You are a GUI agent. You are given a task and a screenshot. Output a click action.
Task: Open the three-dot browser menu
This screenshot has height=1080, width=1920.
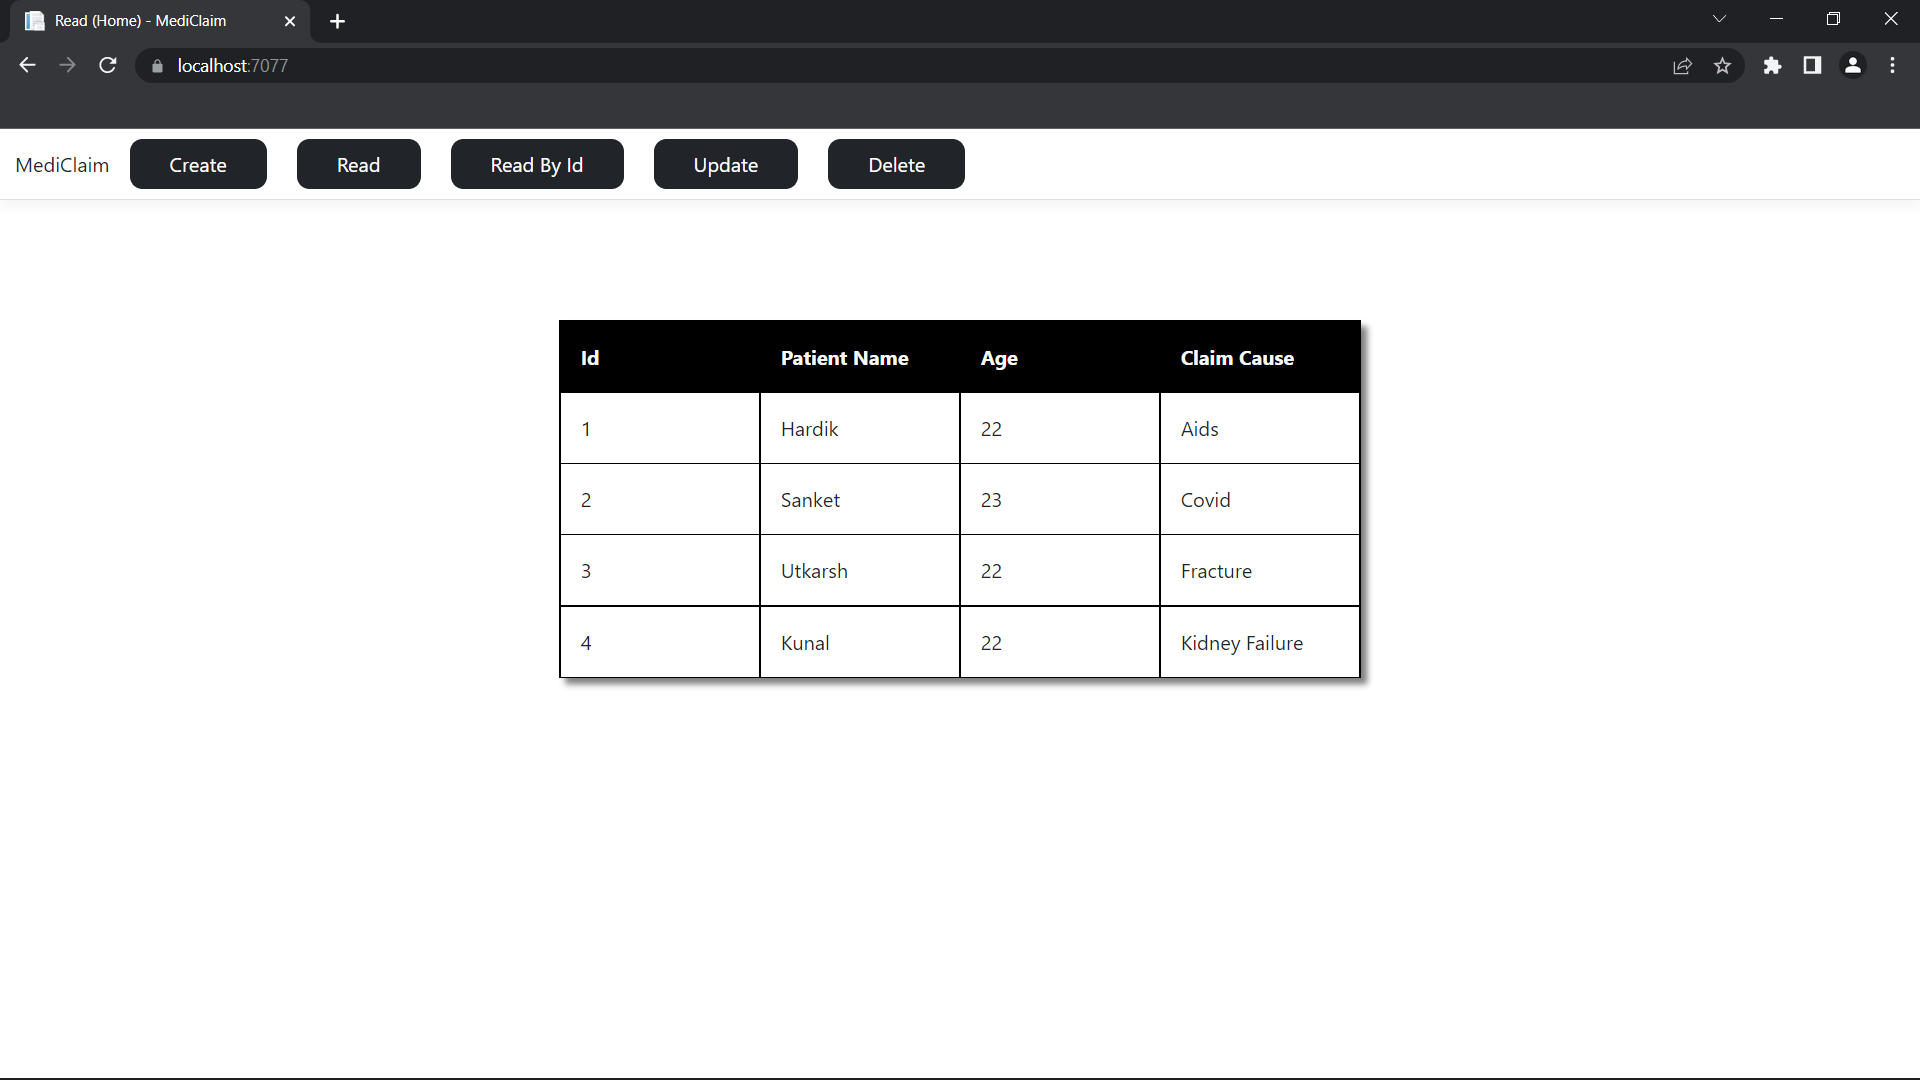[x=1893, y=65]
